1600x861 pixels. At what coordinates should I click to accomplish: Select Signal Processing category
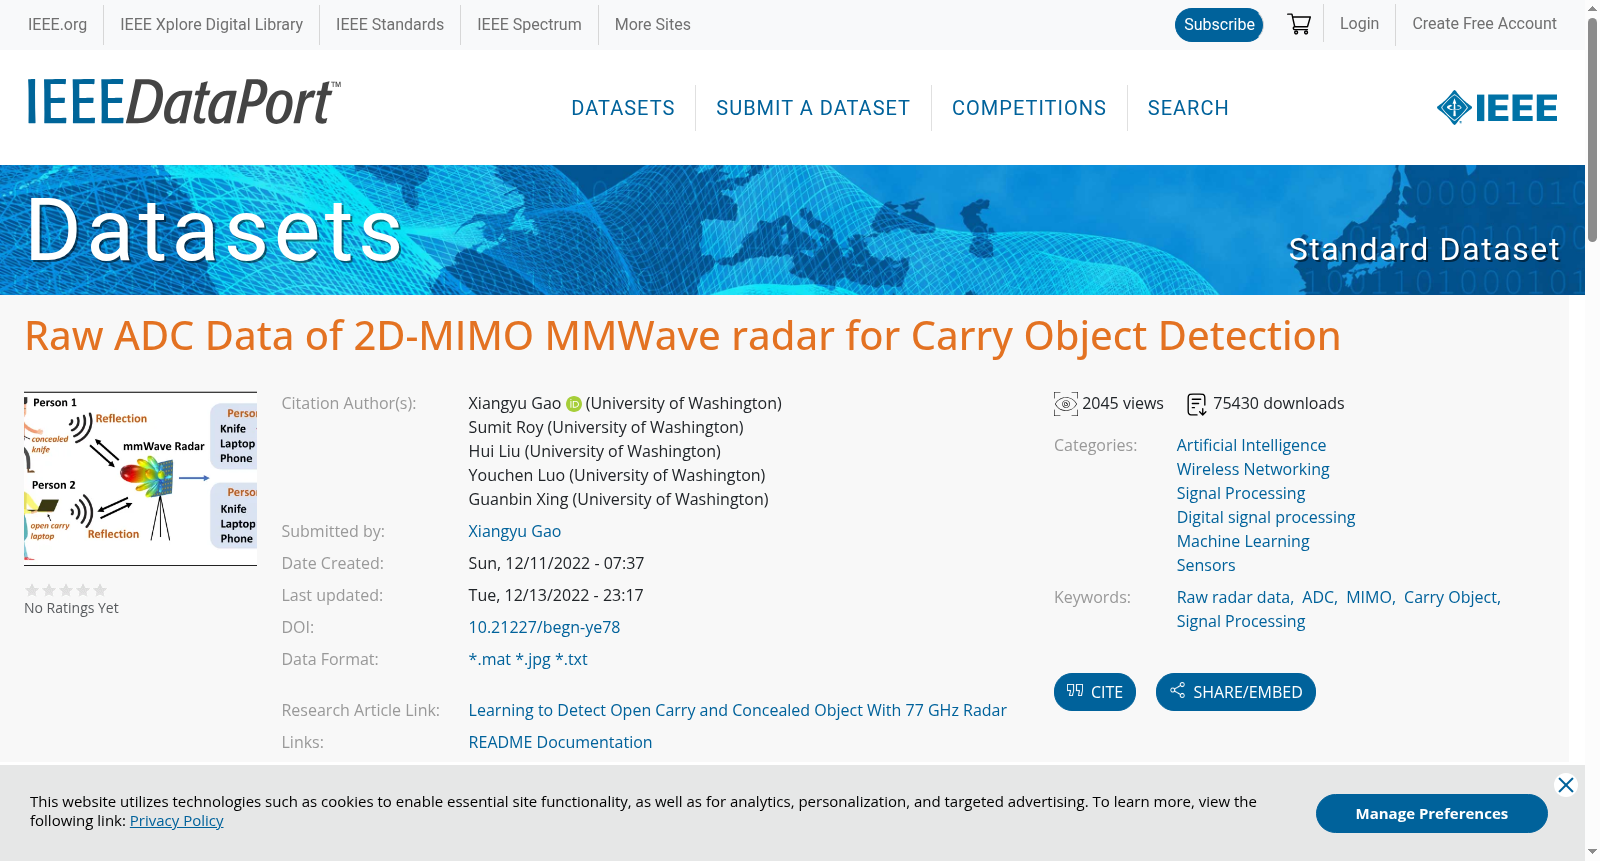[x=1241, y=494]
